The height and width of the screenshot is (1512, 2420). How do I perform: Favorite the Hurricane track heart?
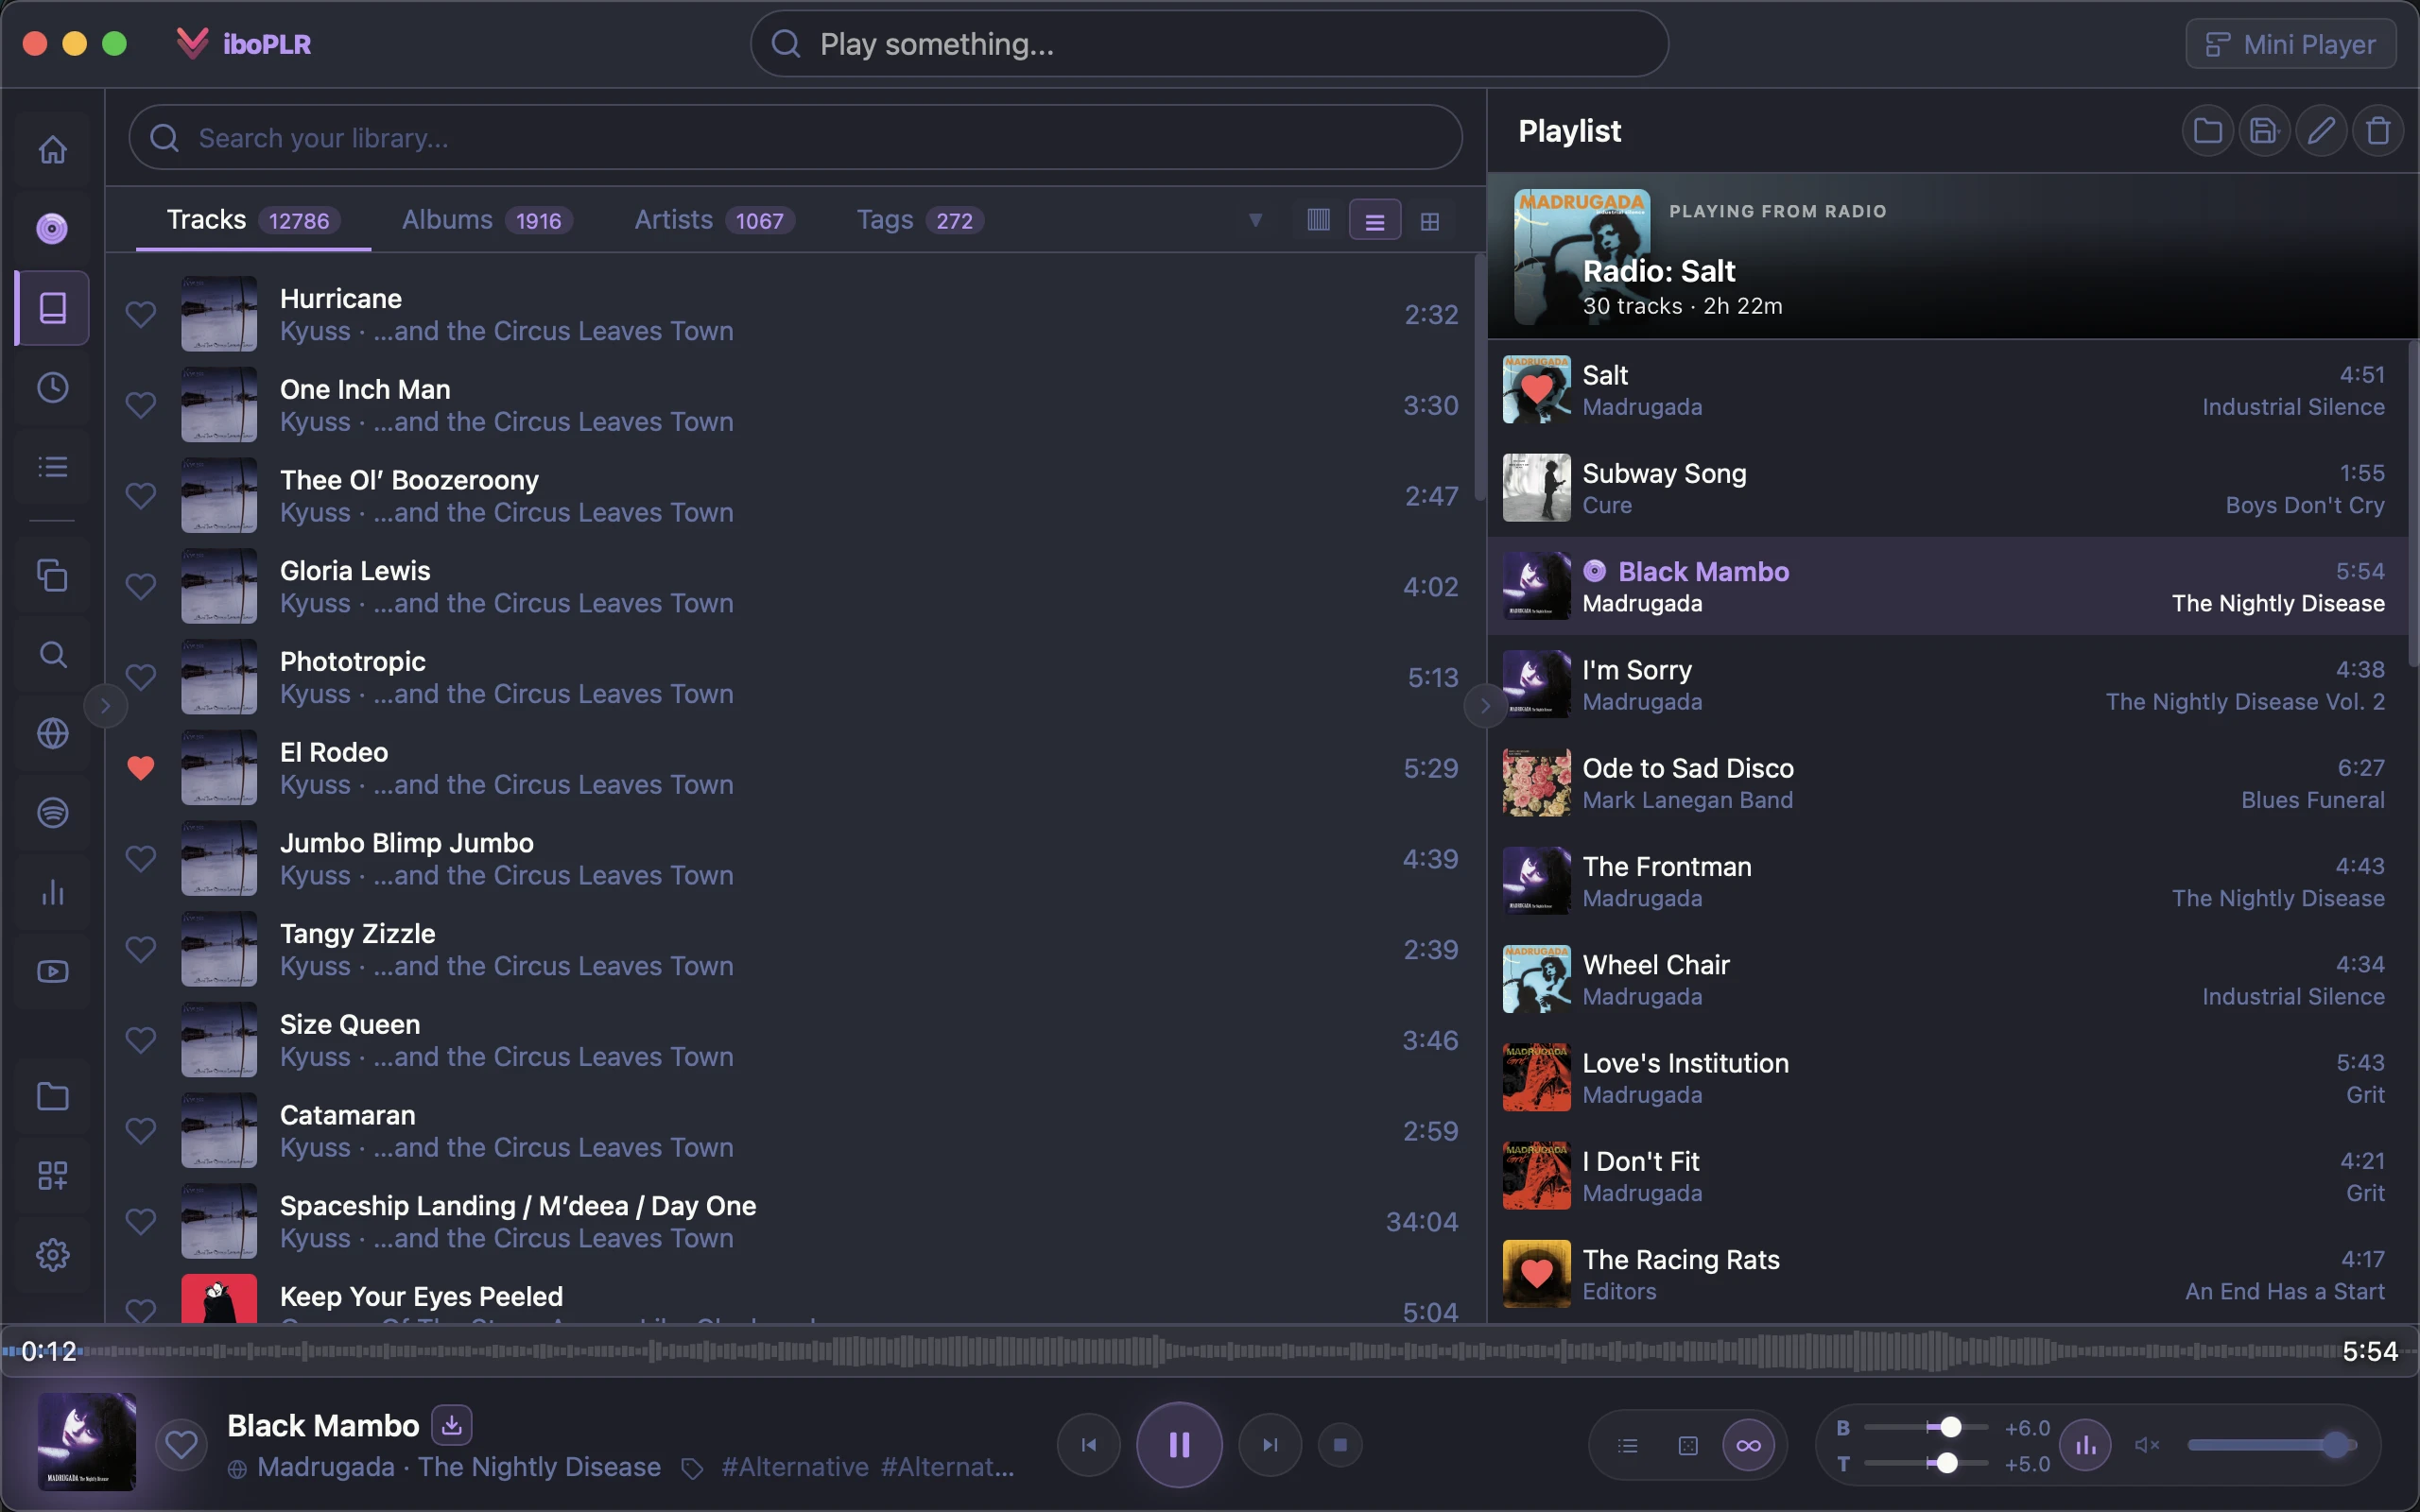(141, 314)
